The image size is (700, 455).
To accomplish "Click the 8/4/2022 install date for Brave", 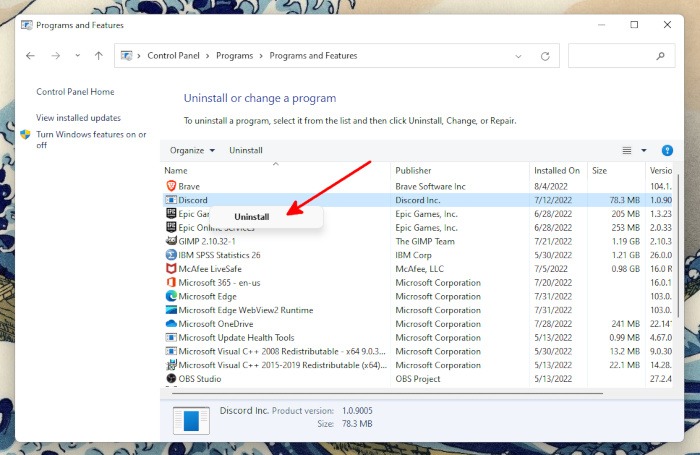I will 550,186.
